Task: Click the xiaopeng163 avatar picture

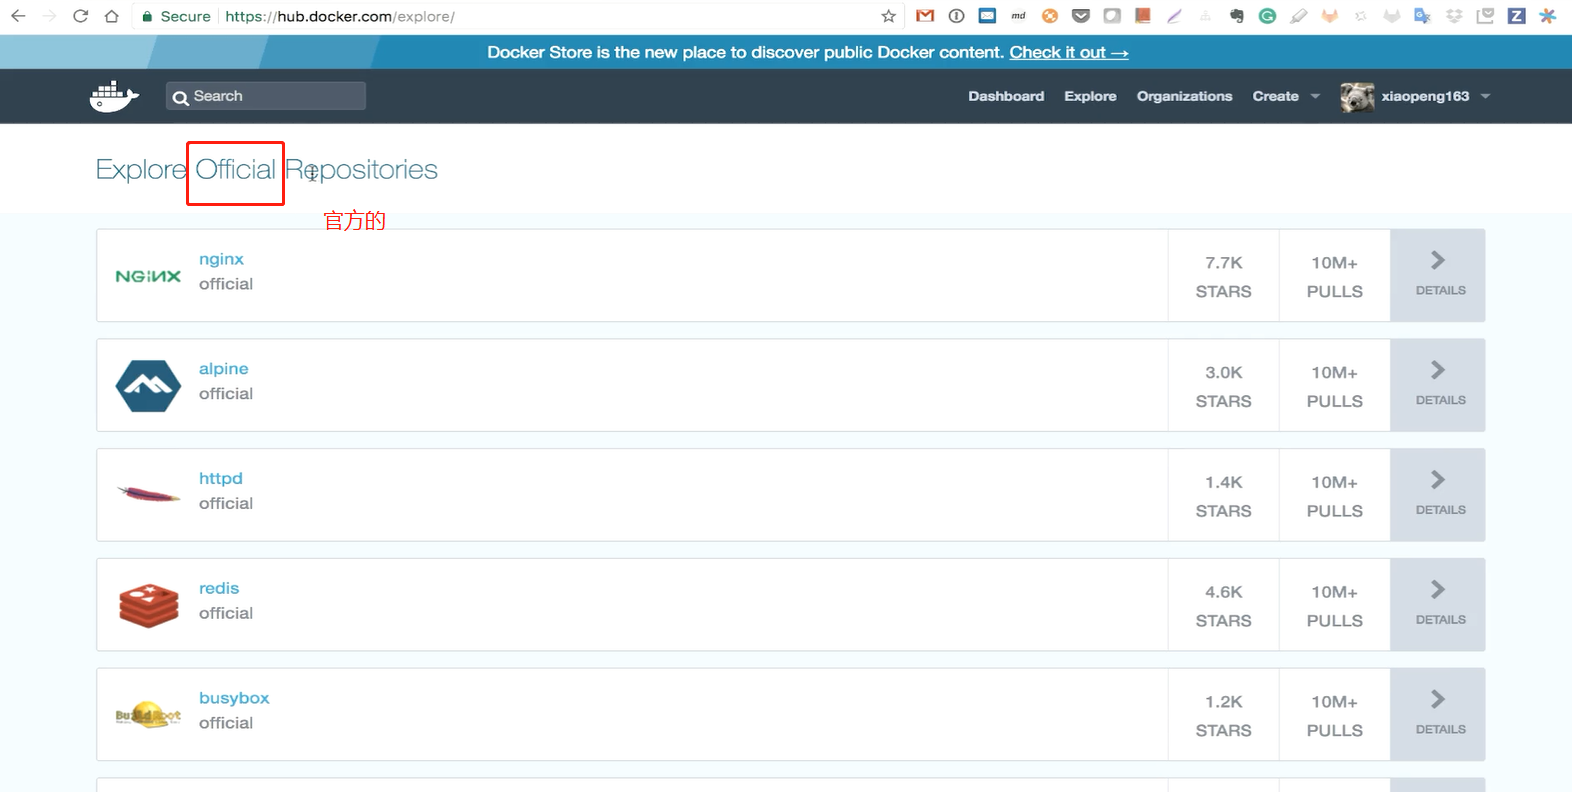Action: pos(1357,96)
